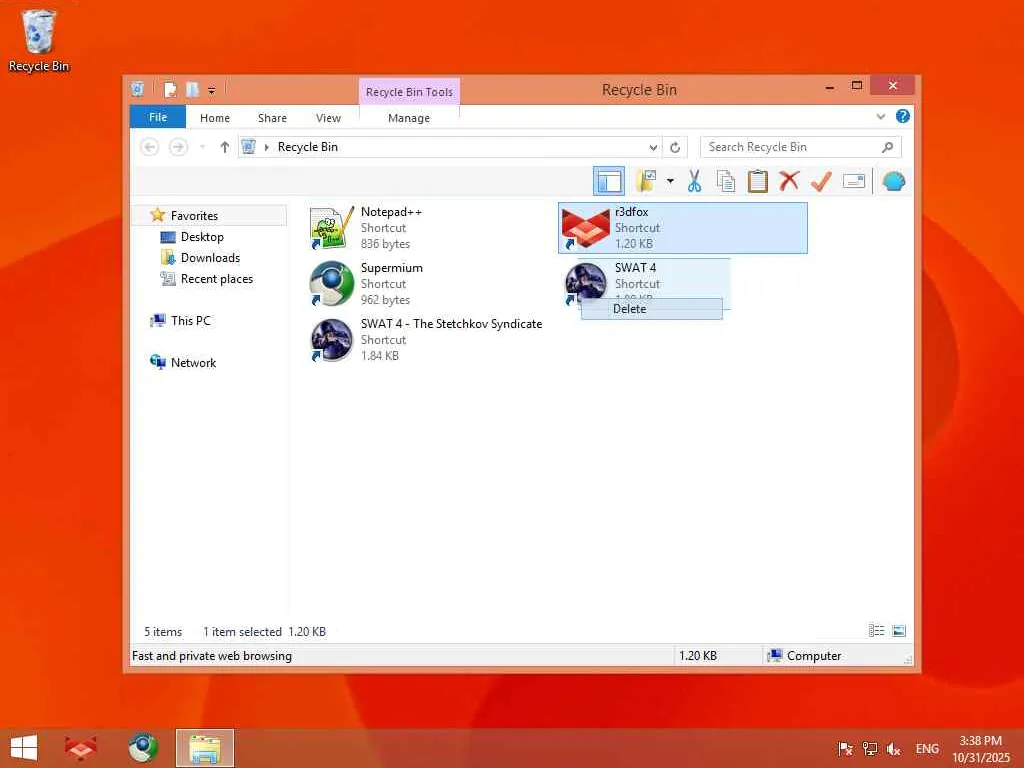Select the Supermium shortcut item
This screenshot has width=1024, height=768.
pyautogui.click(x=366, y=283)
